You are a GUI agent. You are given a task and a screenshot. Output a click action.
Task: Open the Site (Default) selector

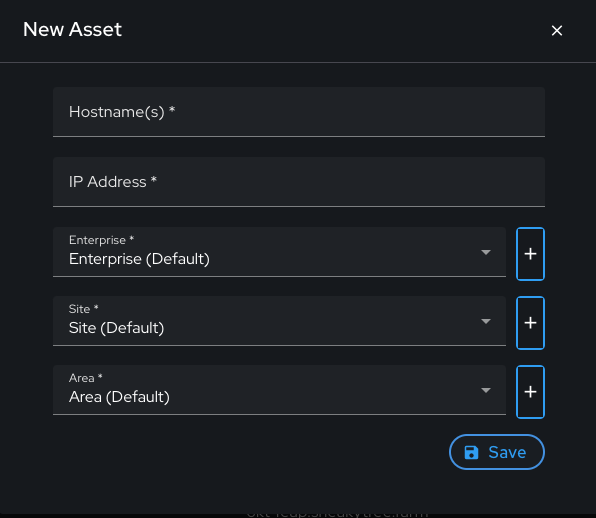pyautogui.click(x=279, y=321)
